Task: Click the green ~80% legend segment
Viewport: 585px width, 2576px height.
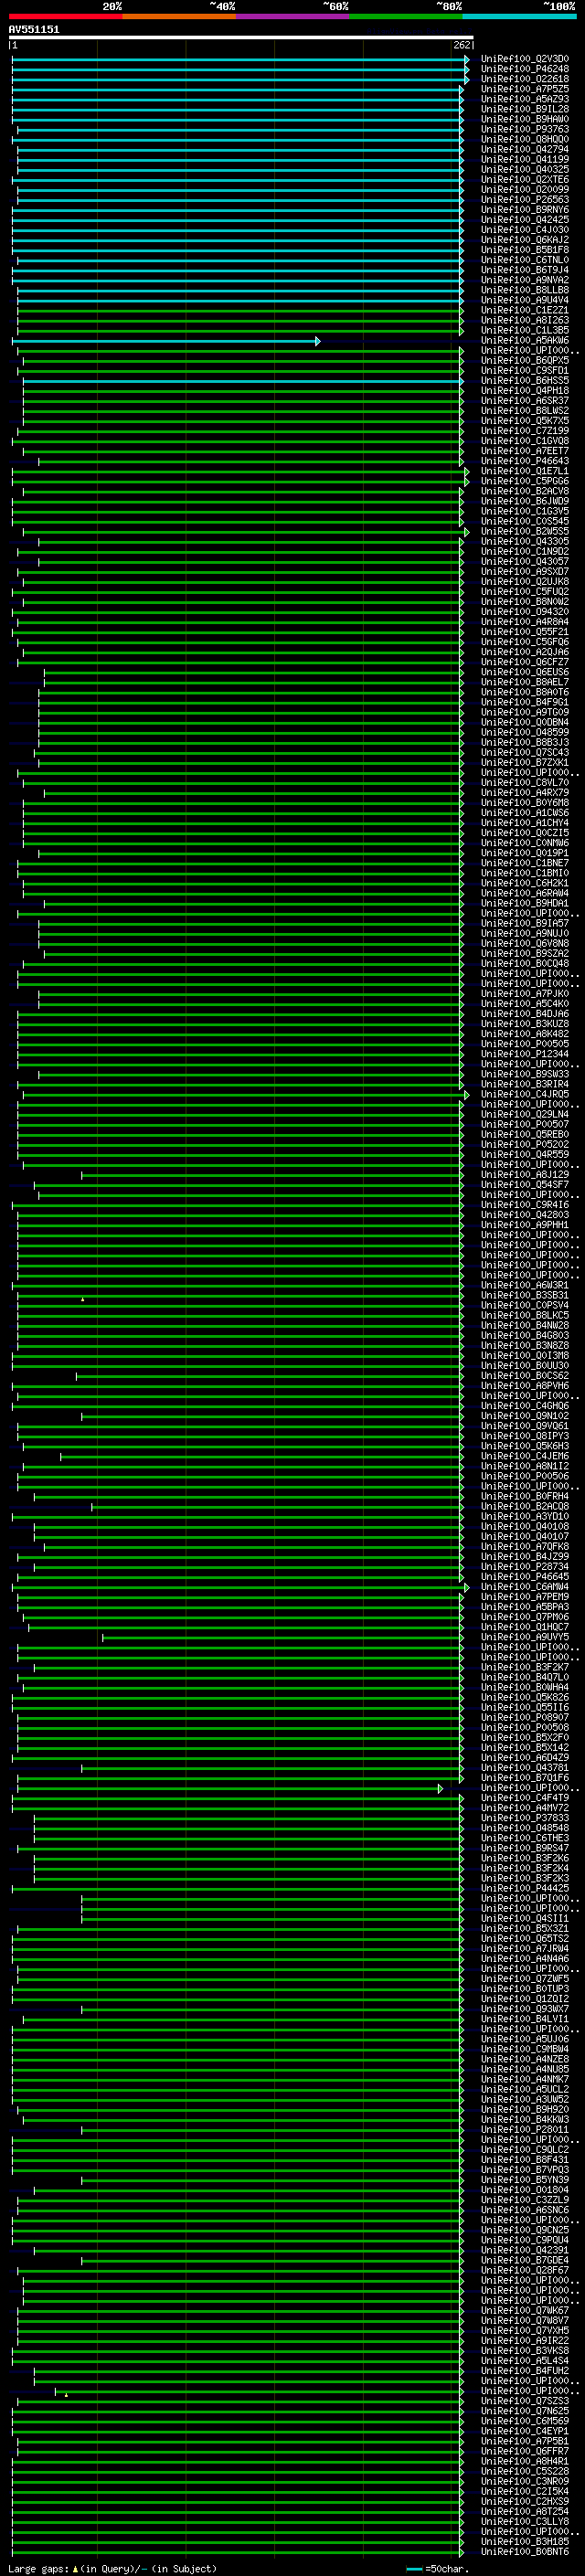Action: (406, 16)
